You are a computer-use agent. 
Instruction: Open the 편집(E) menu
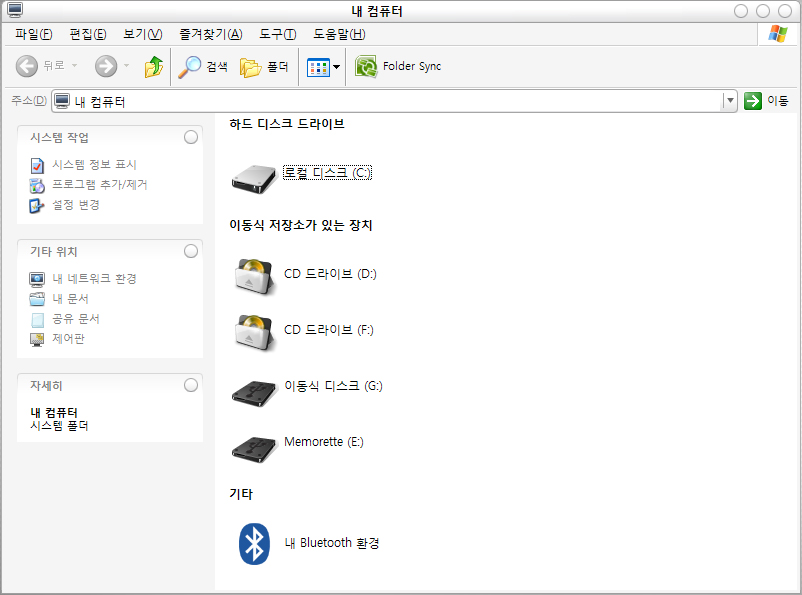(x=88, y=34)
